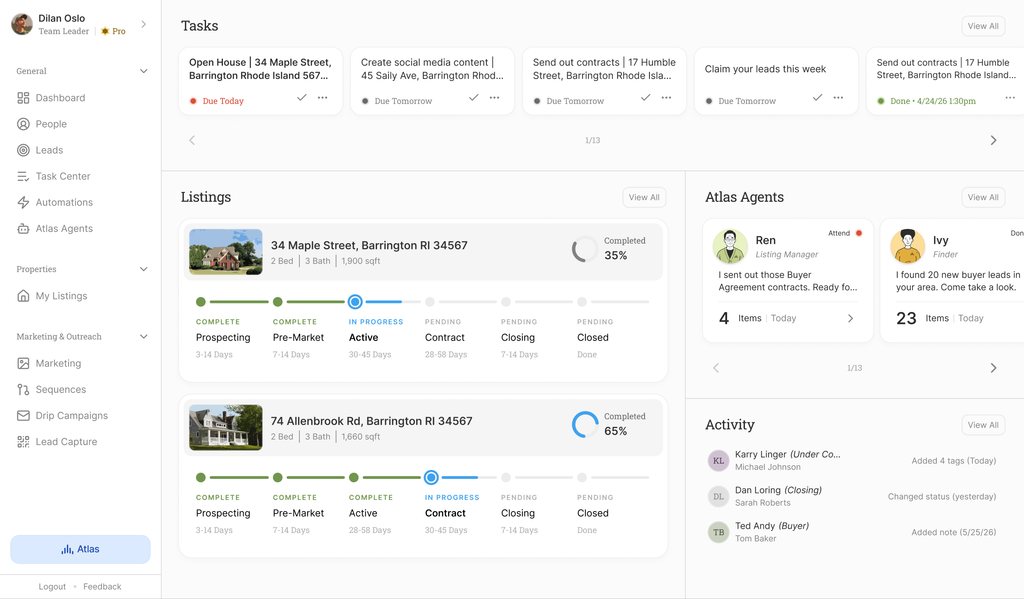
Task: Click 35% completed progress ring
Action: tap(584, 249)
